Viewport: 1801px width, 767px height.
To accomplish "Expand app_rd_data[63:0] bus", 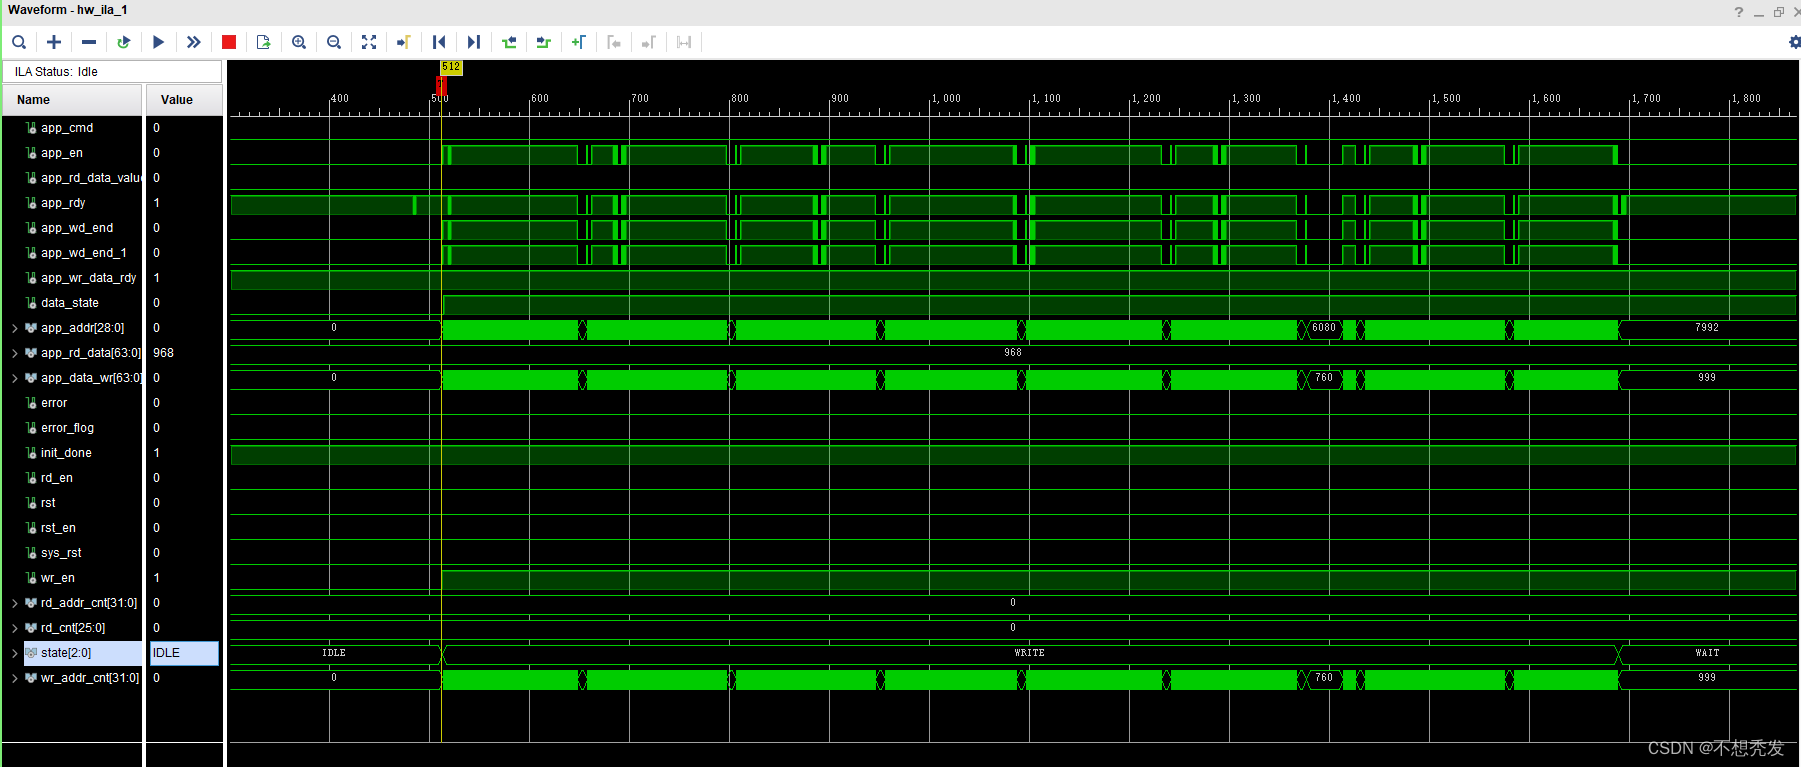I will click(x=14, y=353).
